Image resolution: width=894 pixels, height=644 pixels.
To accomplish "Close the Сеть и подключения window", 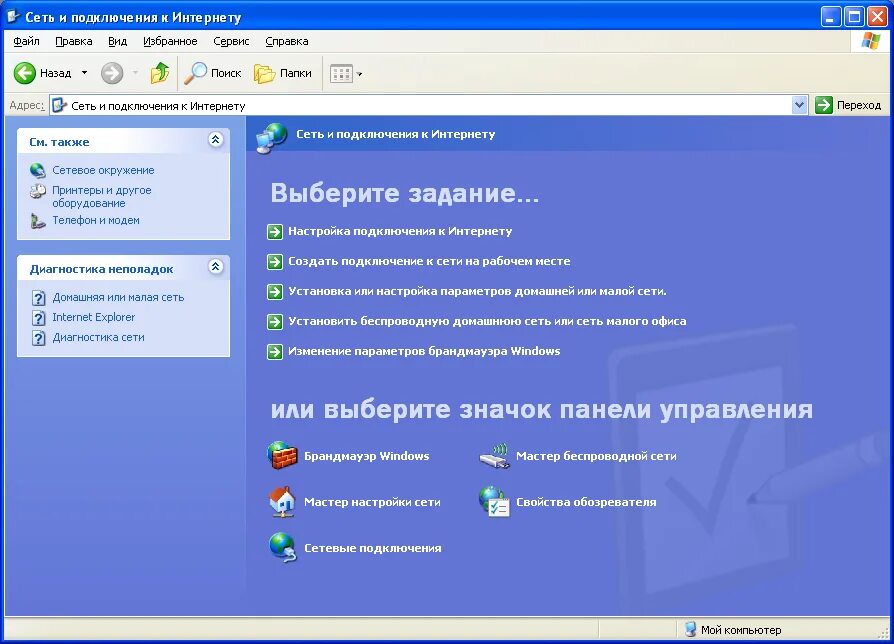I will tap(877, 17).
